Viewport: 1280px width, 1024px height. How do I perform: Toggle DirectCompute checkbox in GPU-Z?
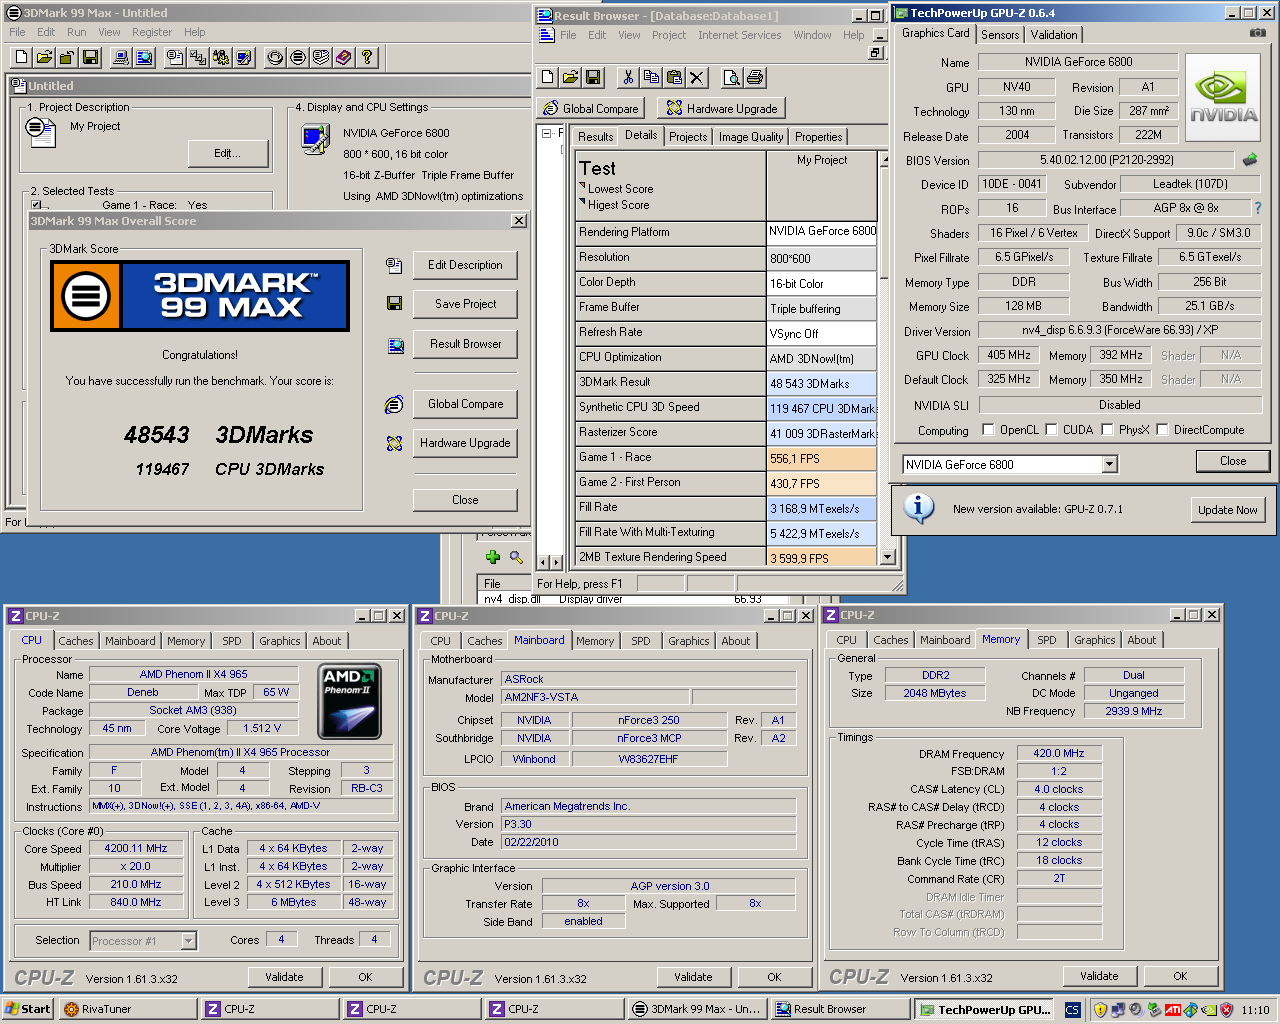pos(1162,430)
